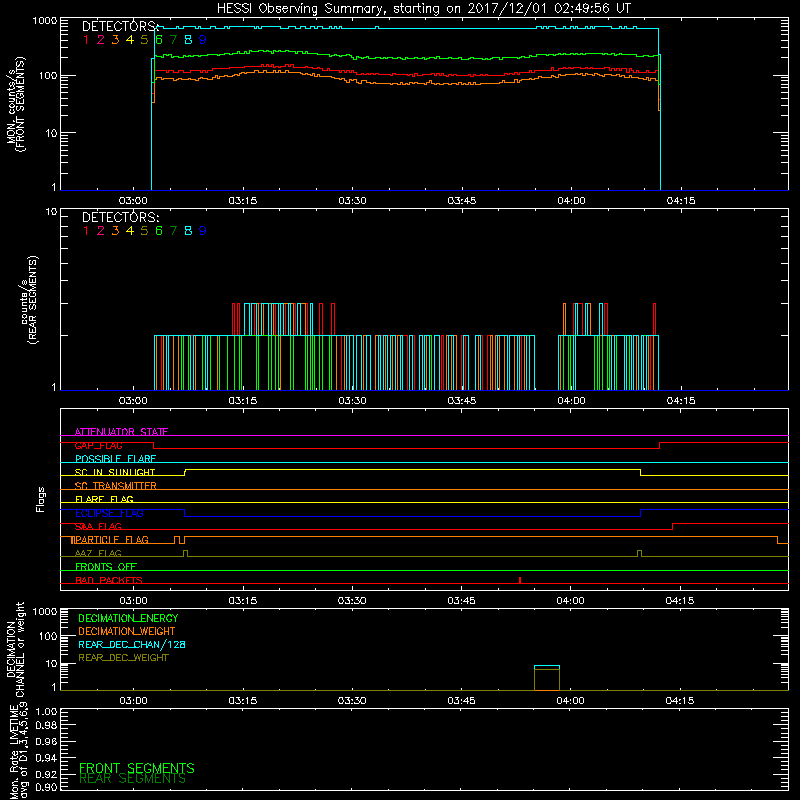Select detector 1 in front segments legend
This screenshot has height=800, width=800.
click(x=86, y=39)
